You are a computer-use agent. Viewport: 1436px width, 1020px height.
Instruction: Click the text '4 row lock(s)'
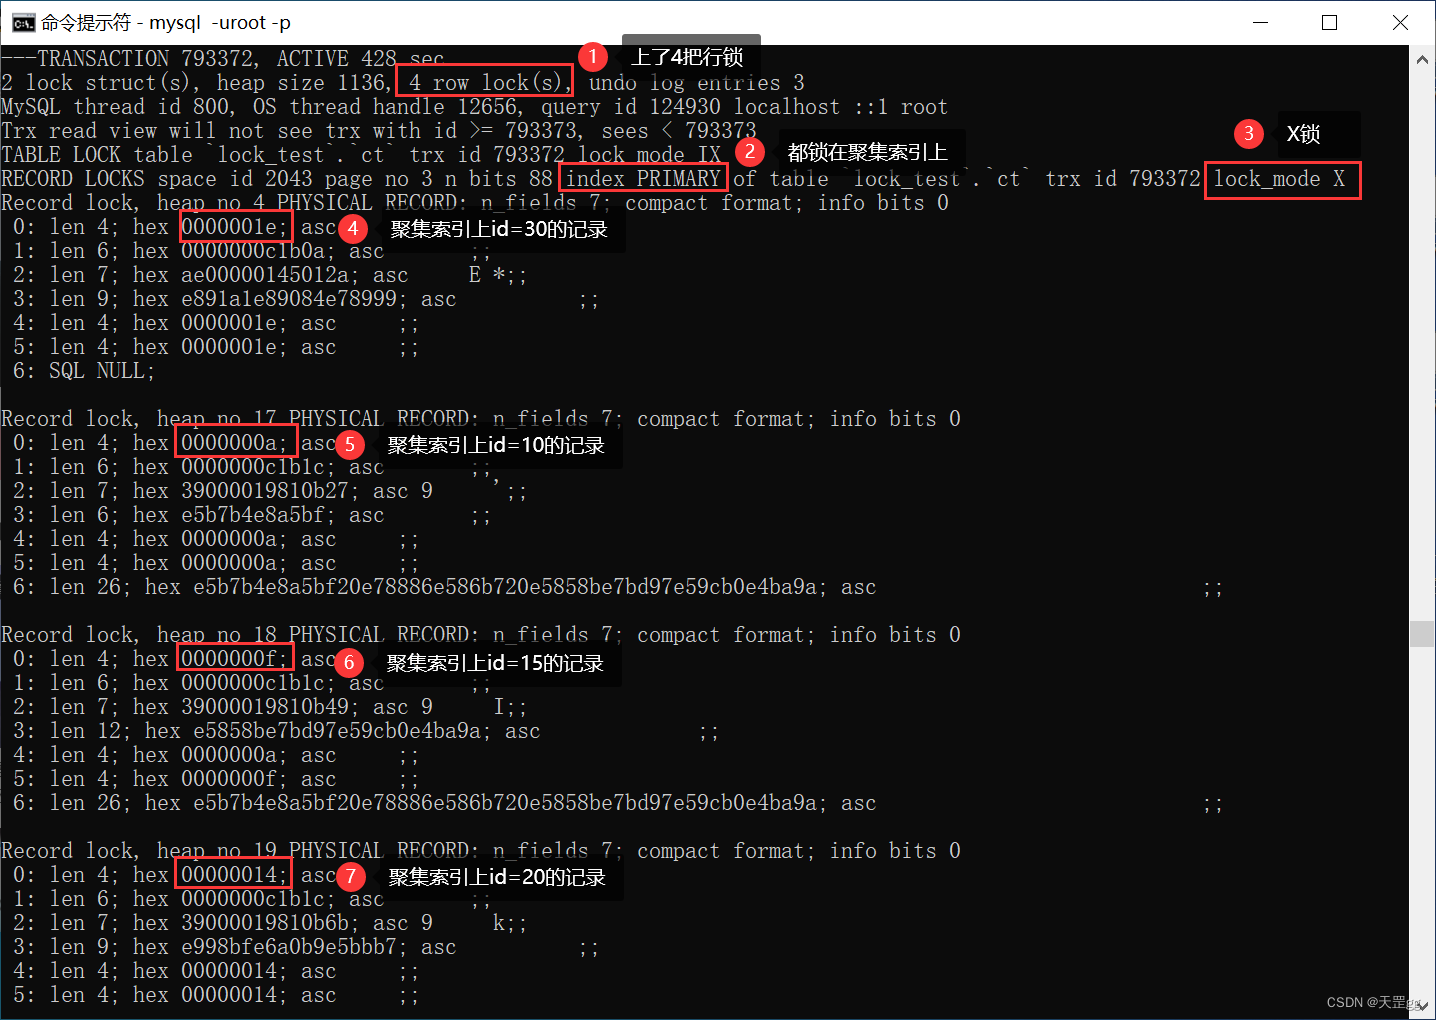coord(485,83)
